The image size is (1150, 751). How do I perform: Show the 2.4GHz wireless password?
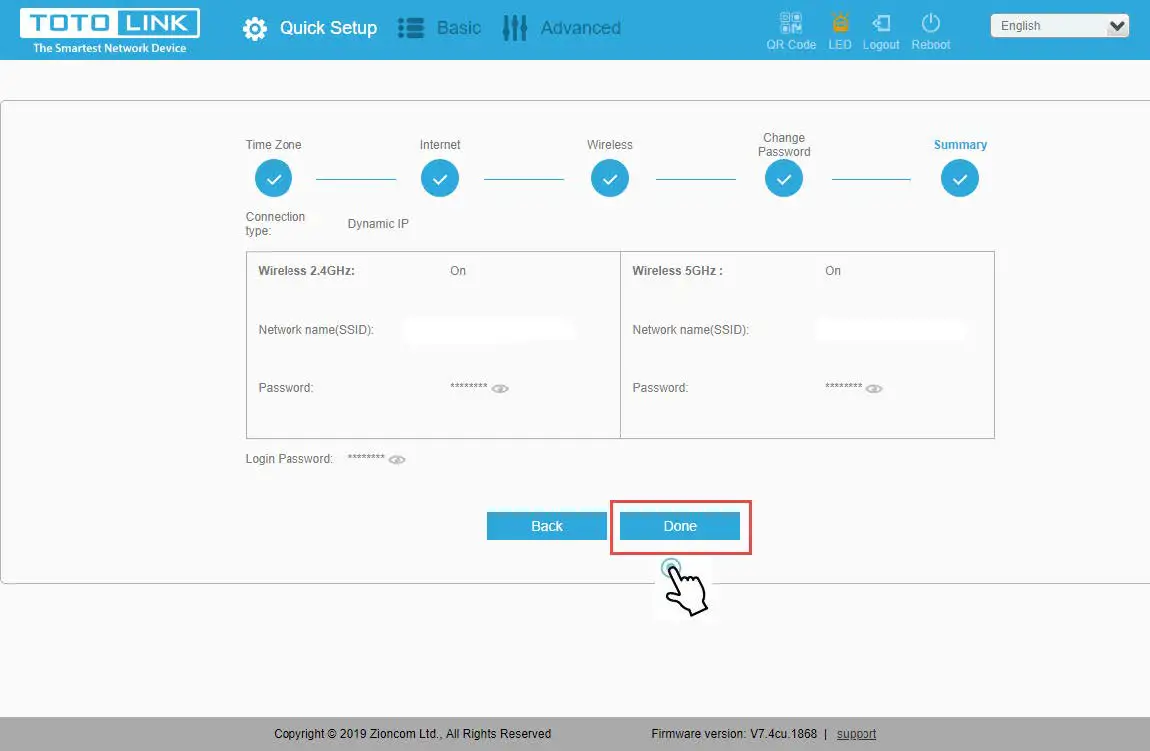500,389
